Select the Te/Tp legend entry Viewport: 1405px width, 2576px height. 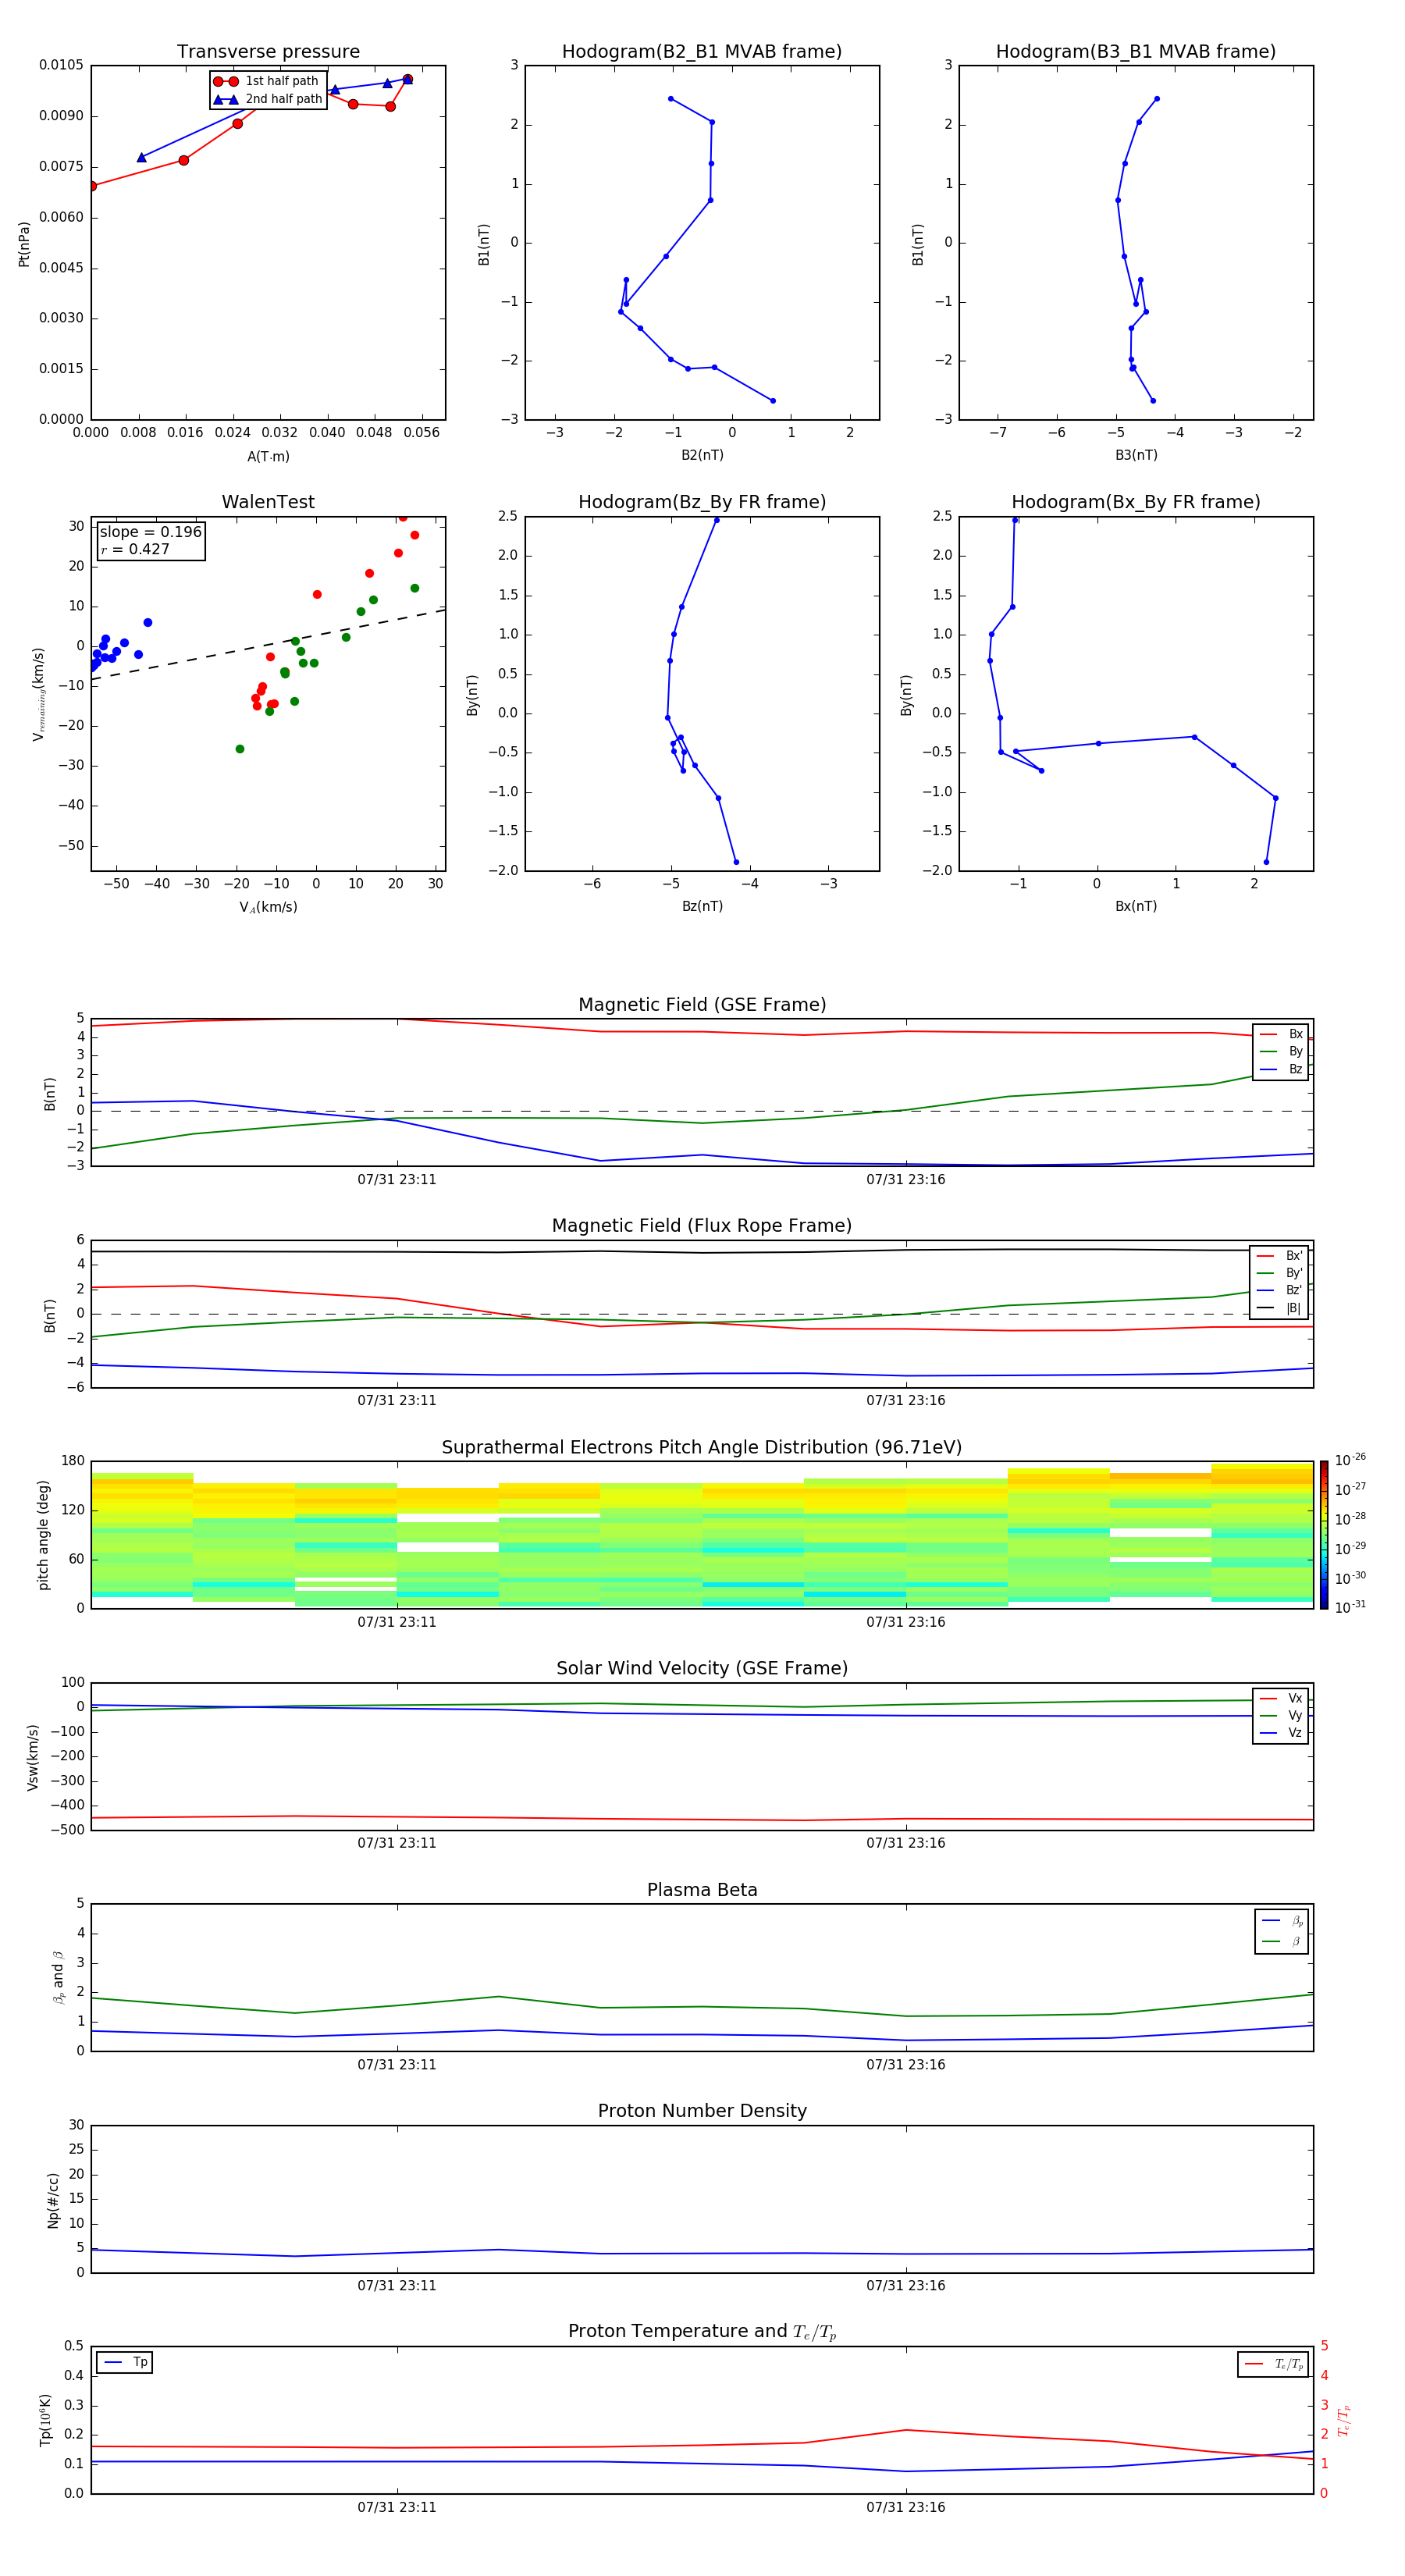click(1274, 2365)
